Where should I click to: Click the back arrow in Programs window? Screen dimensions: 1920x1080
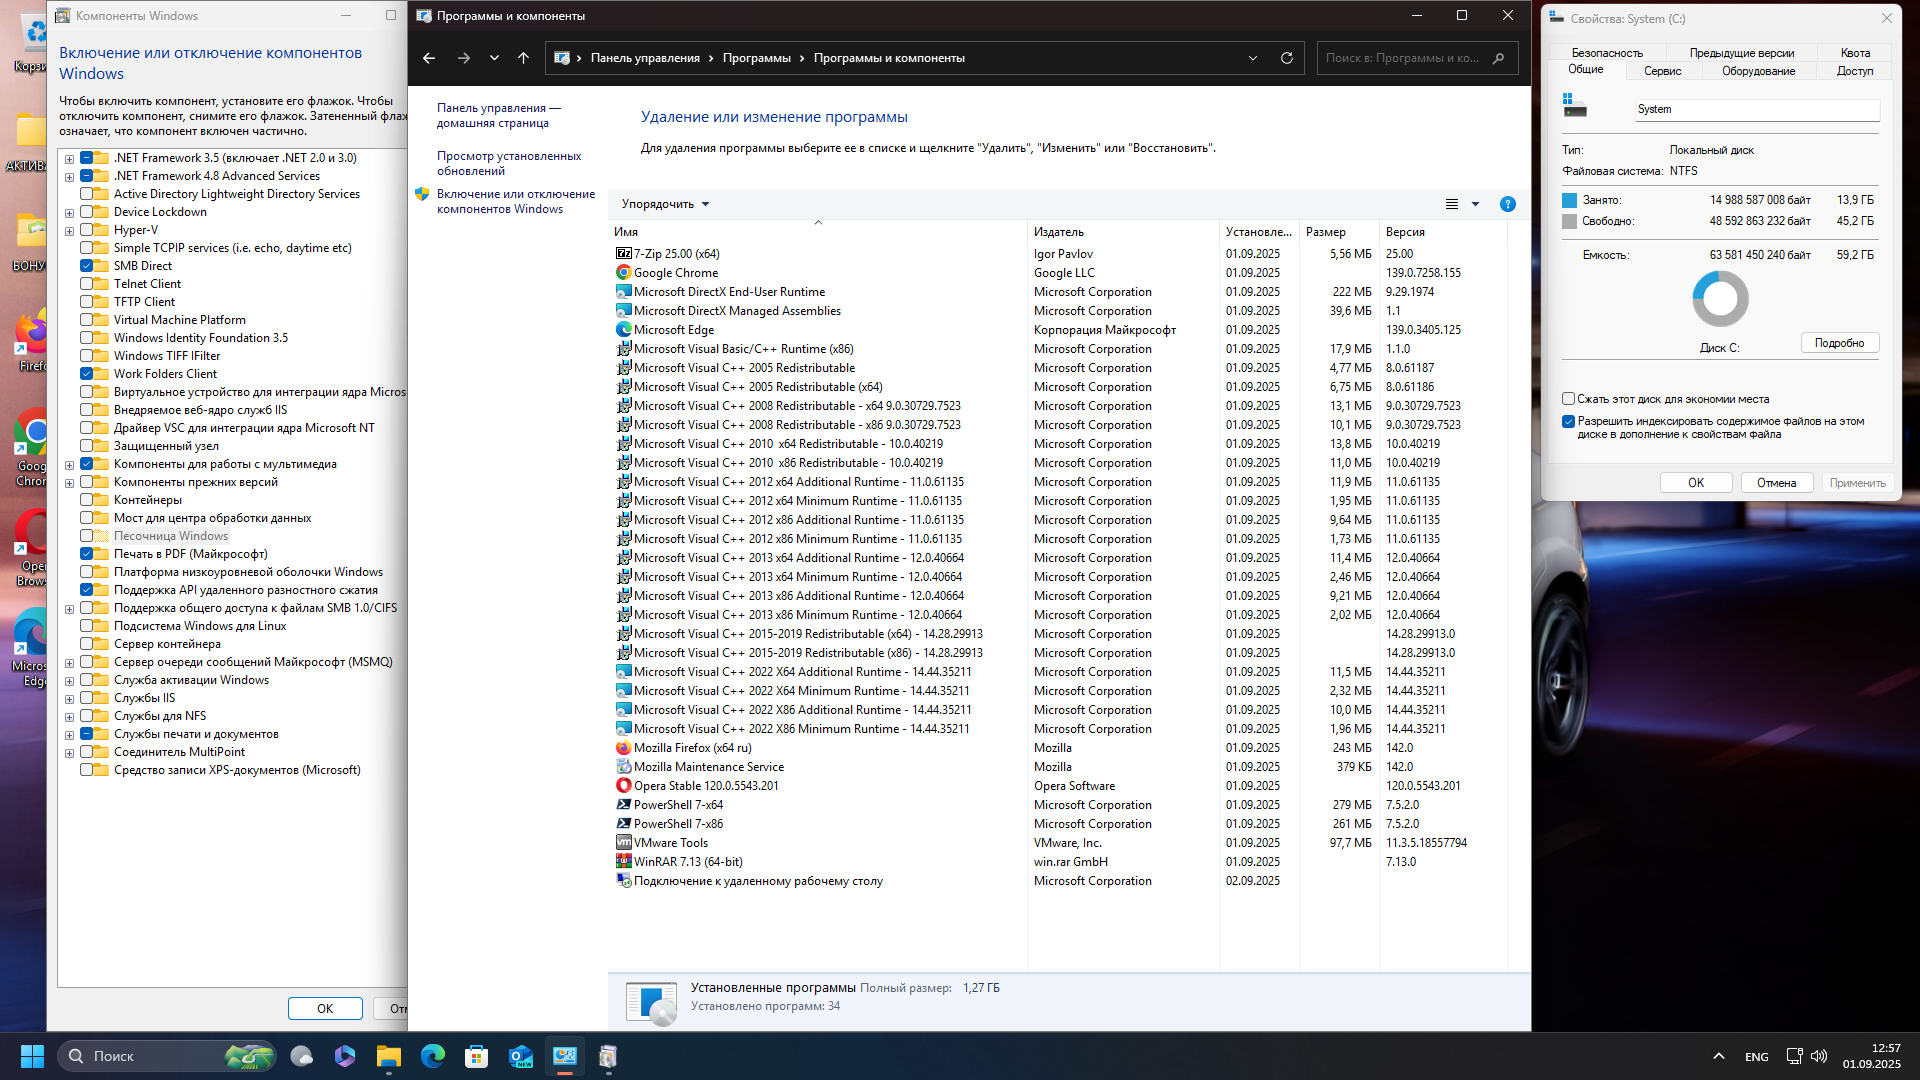pyautogui.click(x=429, y=58)
